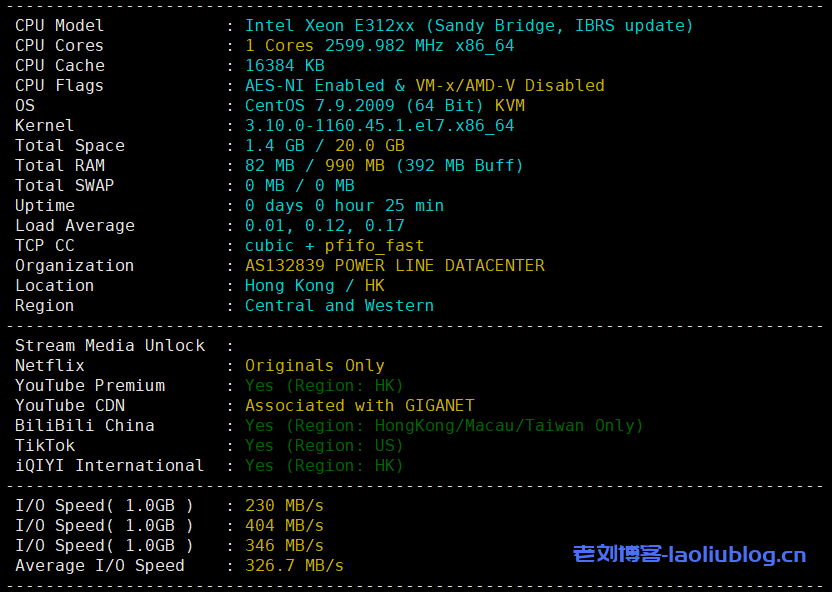Click the kernel version 3.10.0-1160.45.1.el7.x86_64

tap(379, 126)
